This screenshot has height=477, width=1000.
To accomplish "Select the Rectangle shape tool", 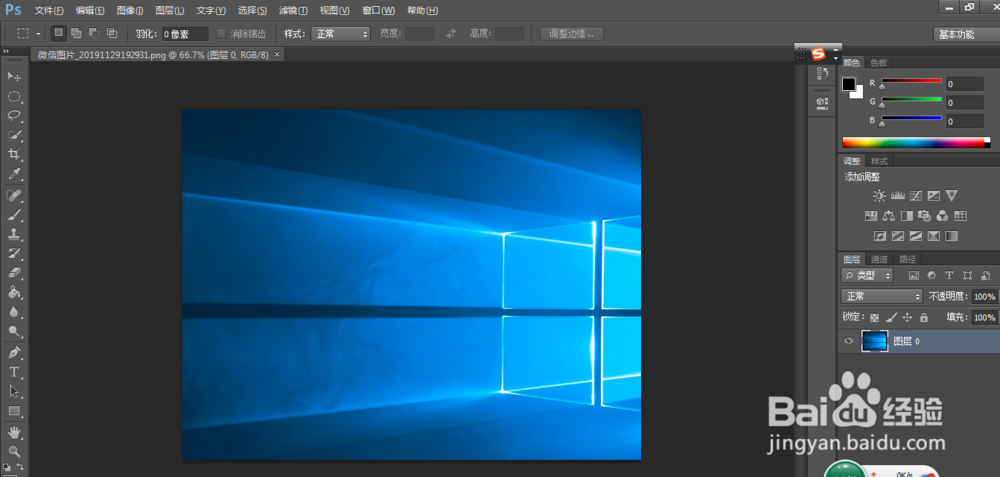I will coord(14,411).
